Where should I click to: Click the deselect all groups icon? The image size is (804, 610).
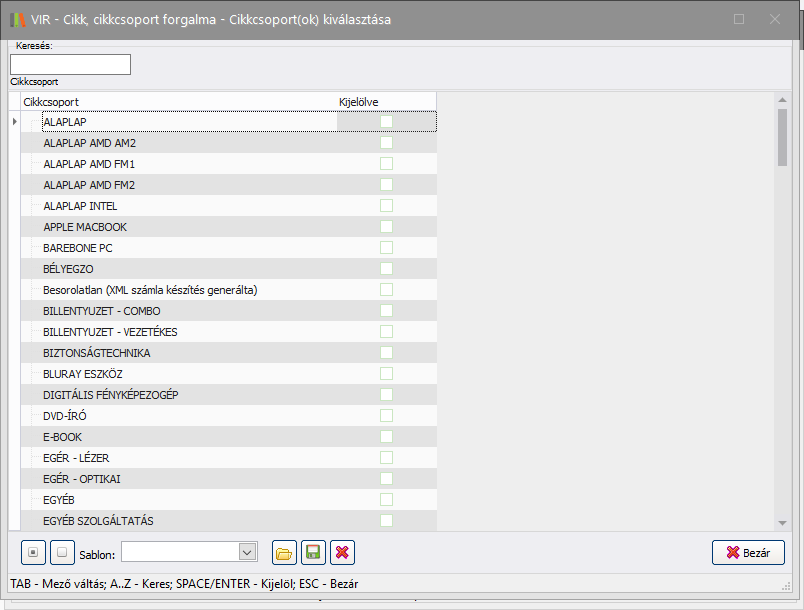62,552
